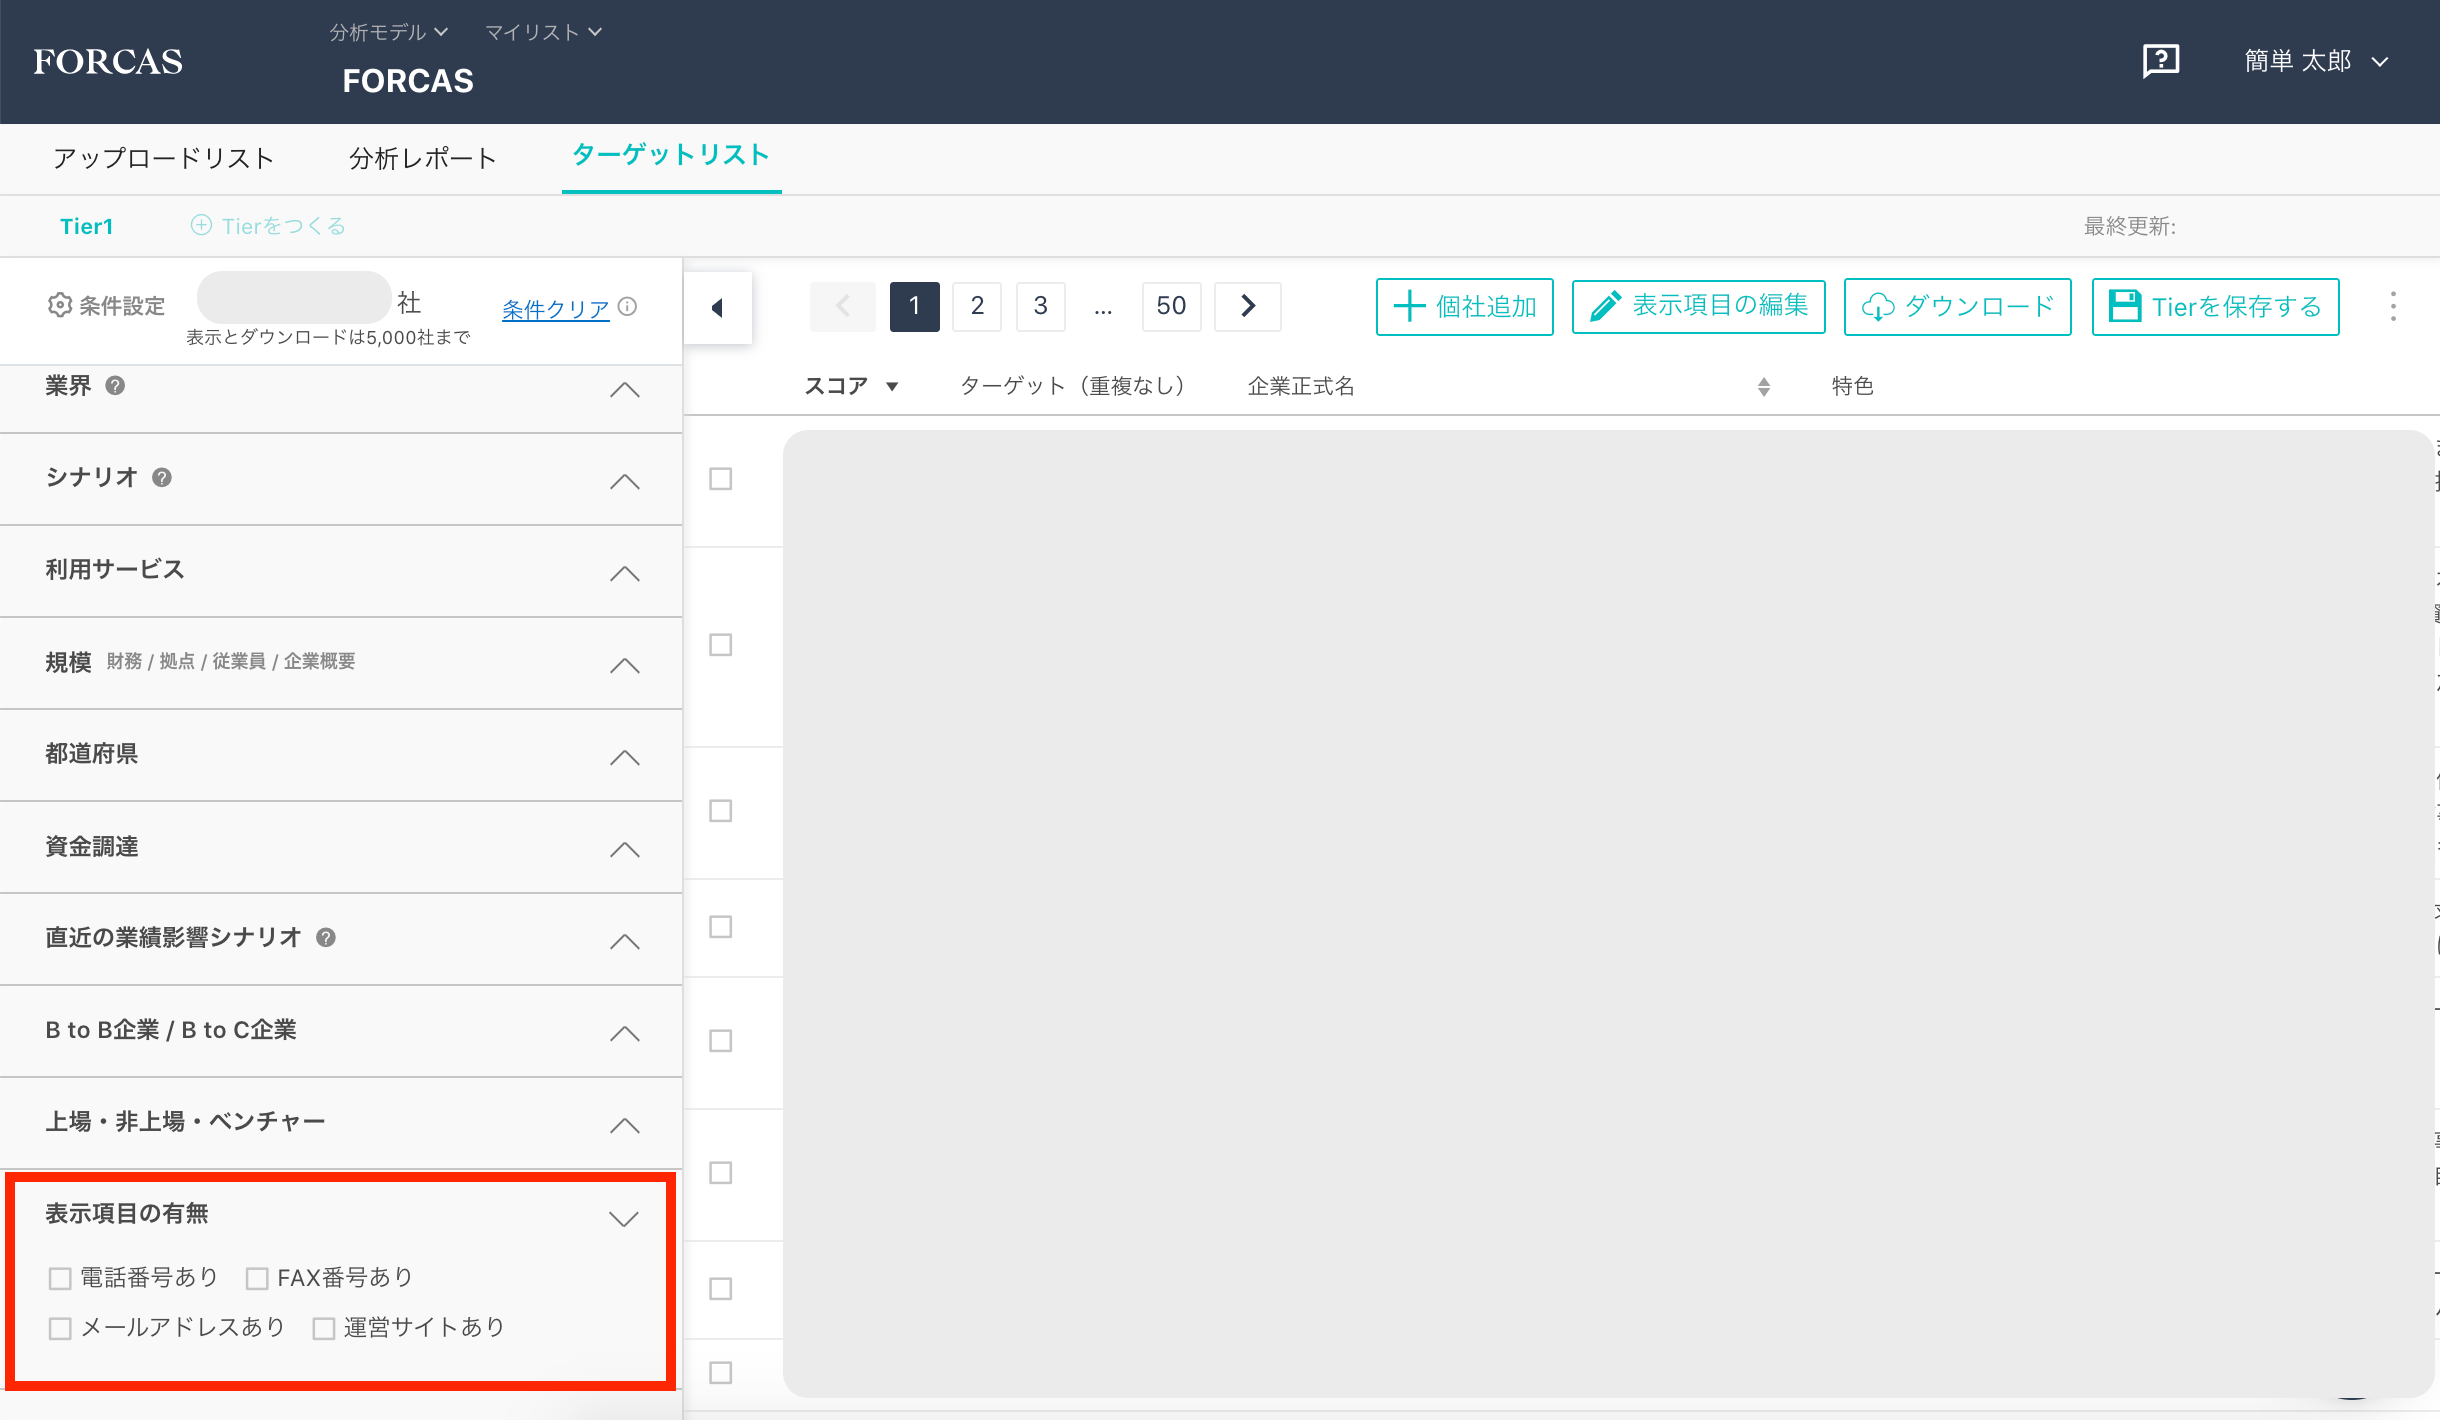The width and height of the screenshot is (2440, 1420).
Task: Open the アップロードリスト tab
Action: pos(163,158)
